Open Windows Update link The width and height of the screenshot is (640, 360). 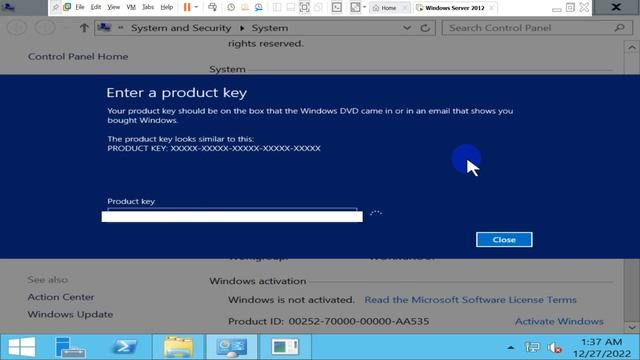pyautogui.click(x=70, y=314)
